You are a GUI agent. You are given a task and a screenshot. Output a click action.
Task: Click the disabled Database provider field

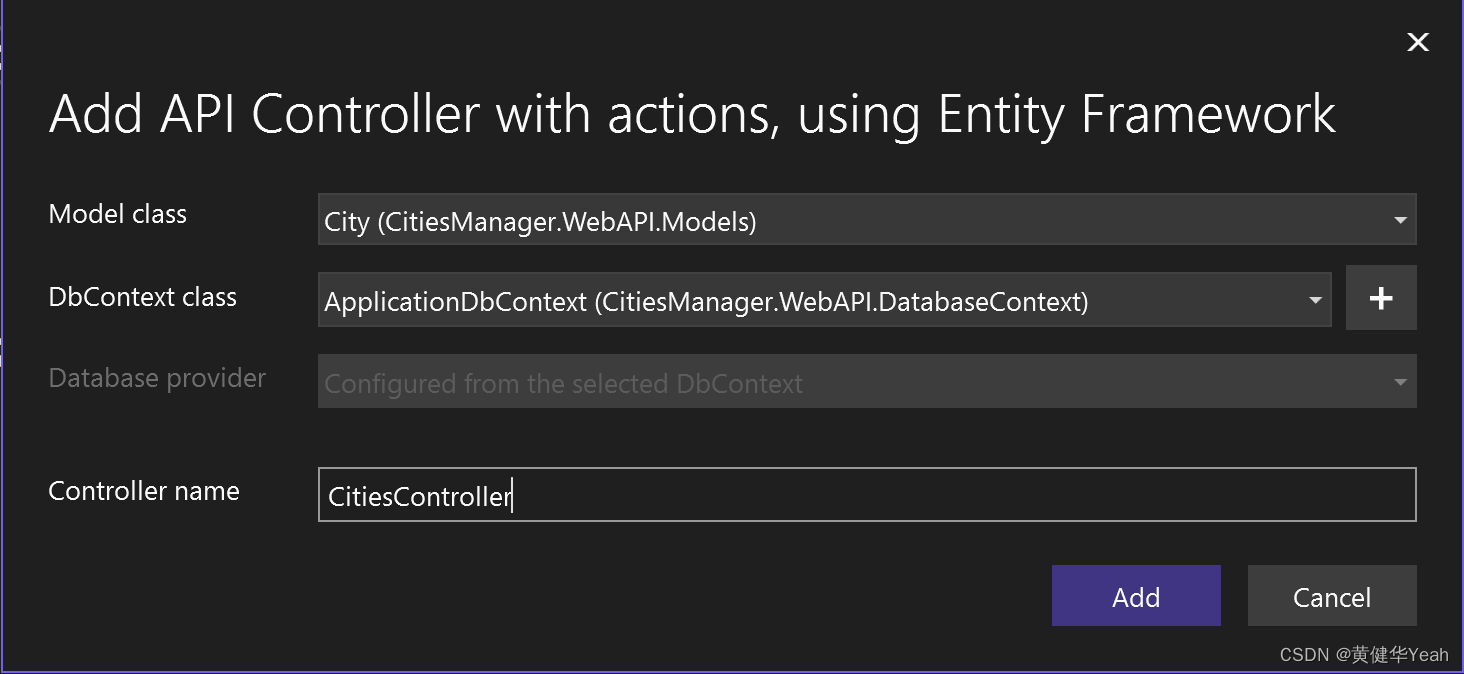(x=700, y=381)
